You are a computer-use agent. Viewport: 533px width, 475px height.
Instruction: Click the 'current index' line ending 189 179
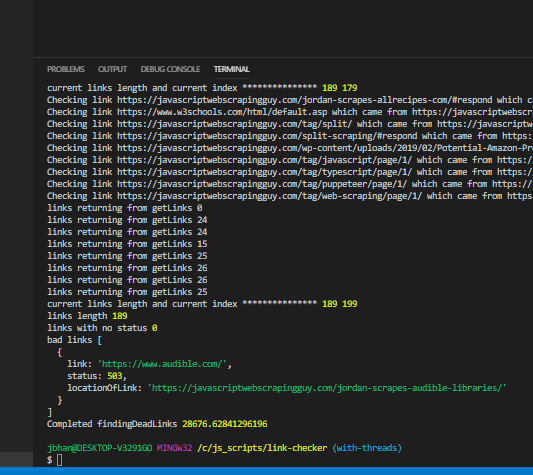click(x=202, y=88)
